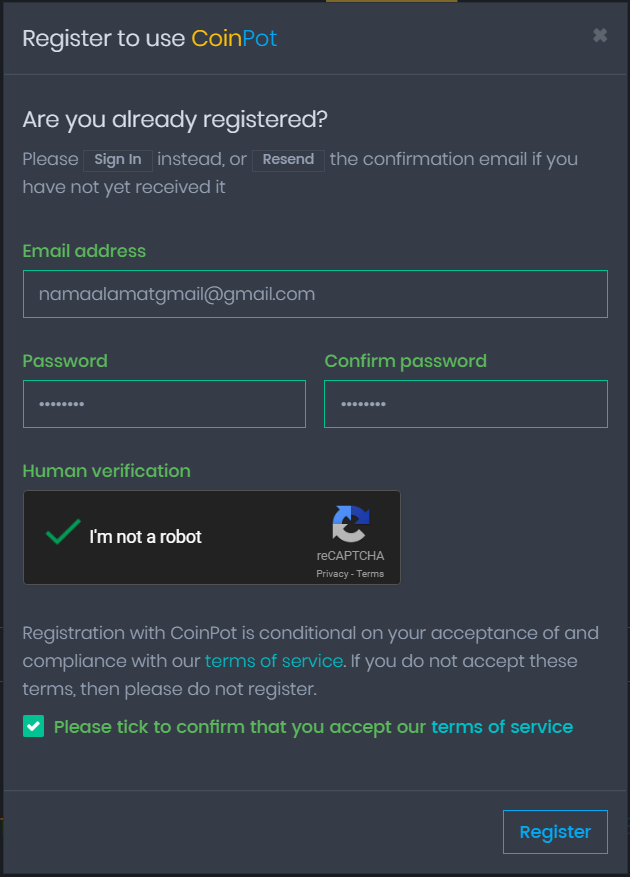The height and width of the screenshot is (877, 630).
Task: Open the reCAPTCHA Terms link
Action: 370,574
